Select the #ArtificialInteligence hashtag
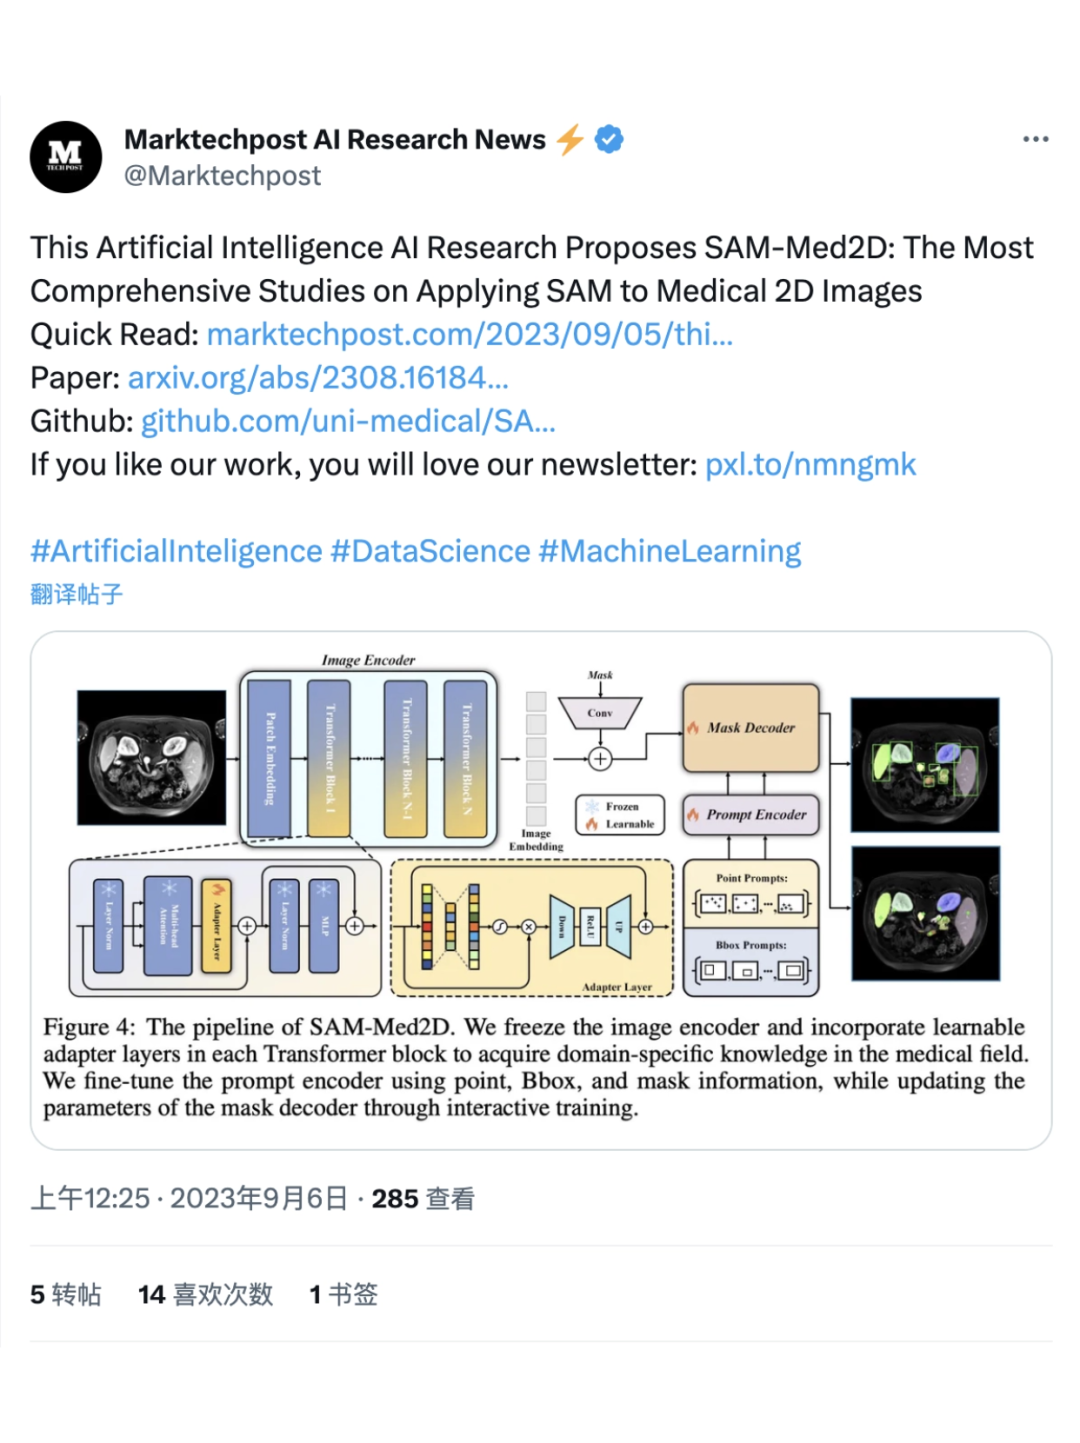Image resolution: width=1080 pixels, height=1443 pixels. coord(176,551)
